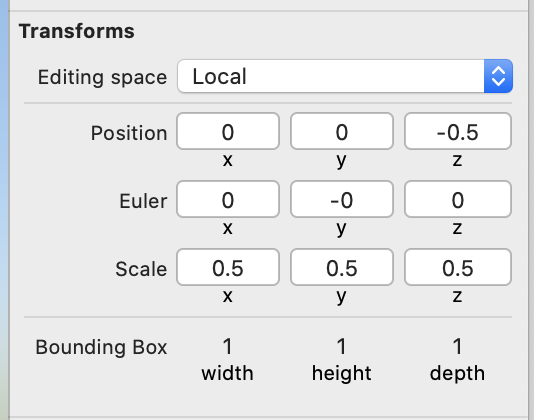Select the Euler x input field
The image size is (534, 420).
[x=228, y=199]
